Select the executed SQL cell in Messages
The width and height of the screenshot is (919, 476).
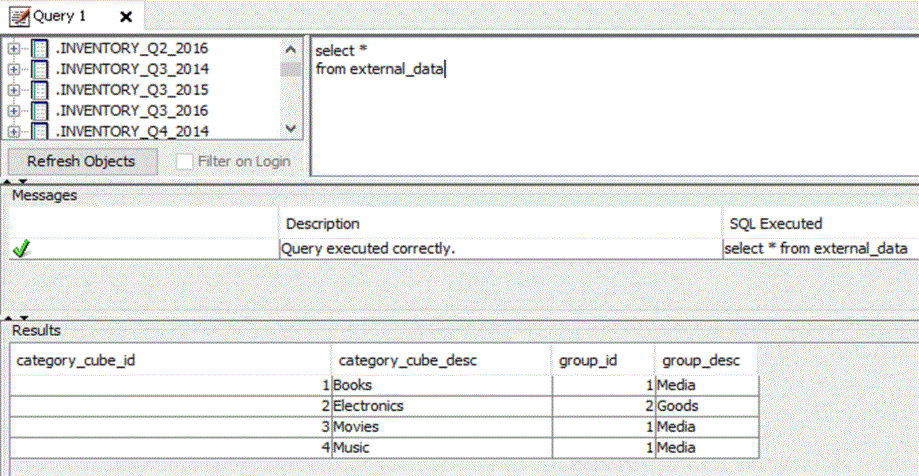tap(821, 249)
